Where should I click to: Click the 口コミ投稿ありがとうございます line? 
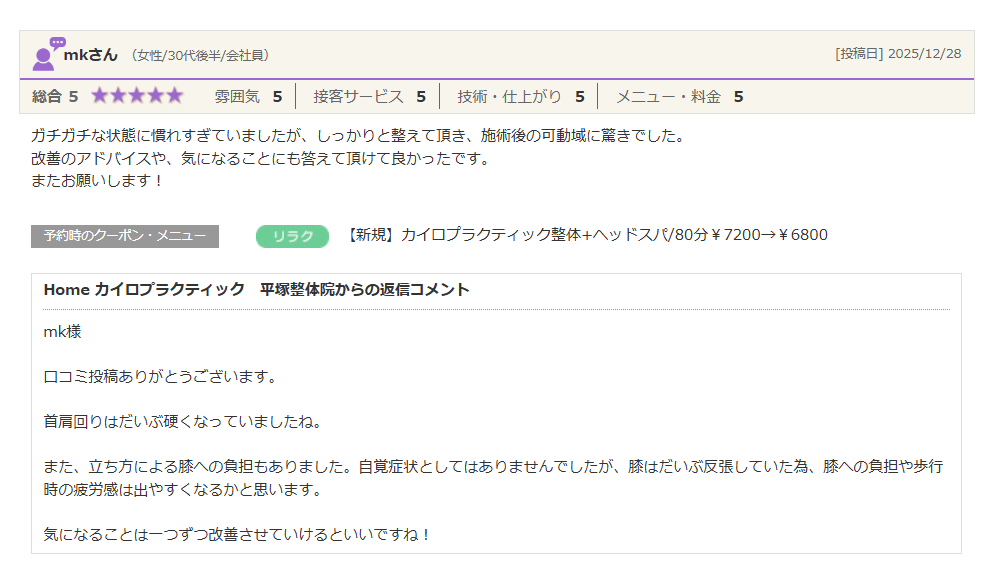[x=160, y=377]
